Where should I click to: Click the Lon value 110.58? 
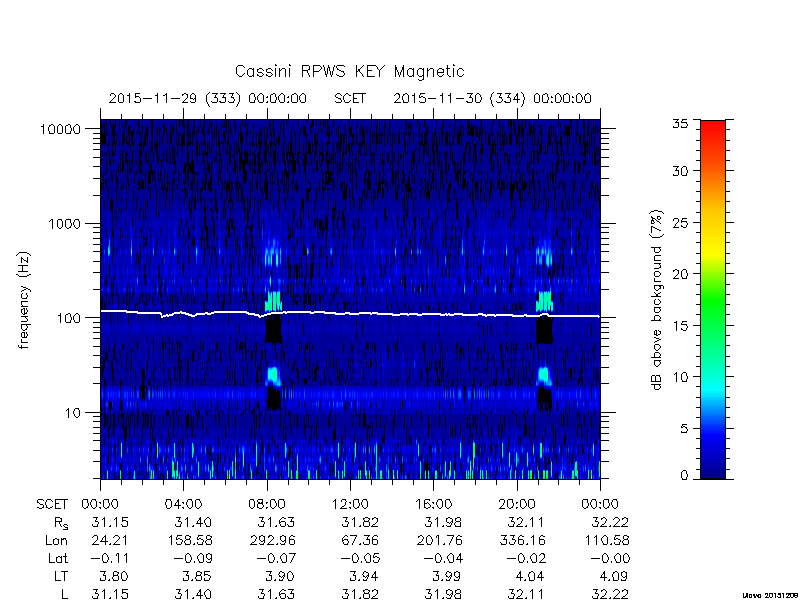[607, 540]
